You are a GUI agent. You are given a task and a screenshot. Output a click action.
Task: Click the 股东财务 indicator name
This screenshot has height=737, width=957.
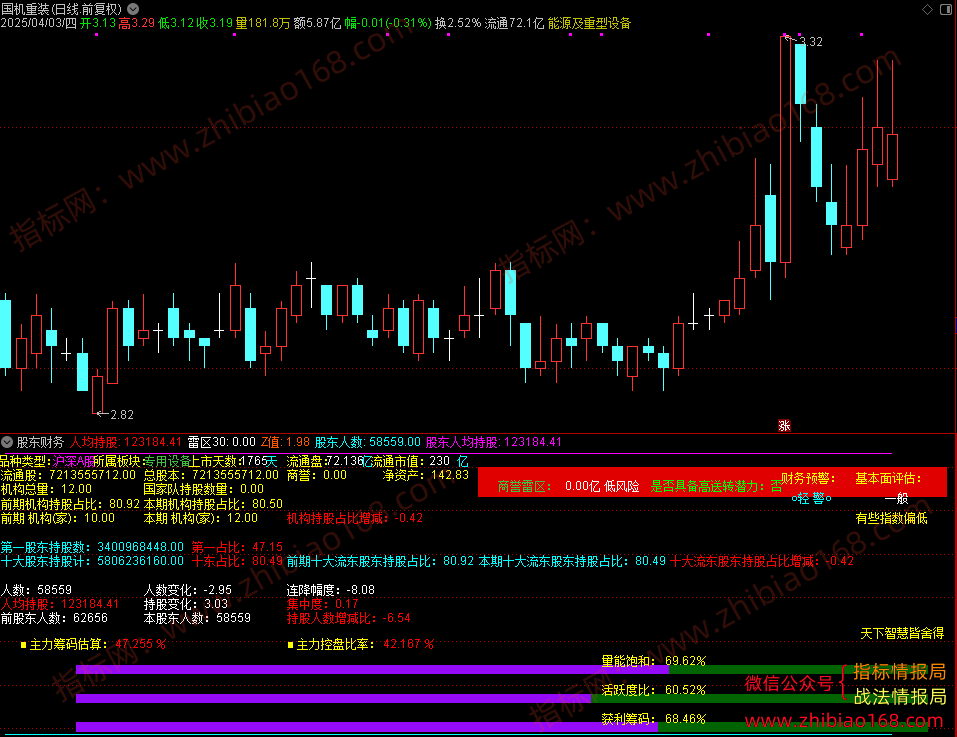pos(40,442)
